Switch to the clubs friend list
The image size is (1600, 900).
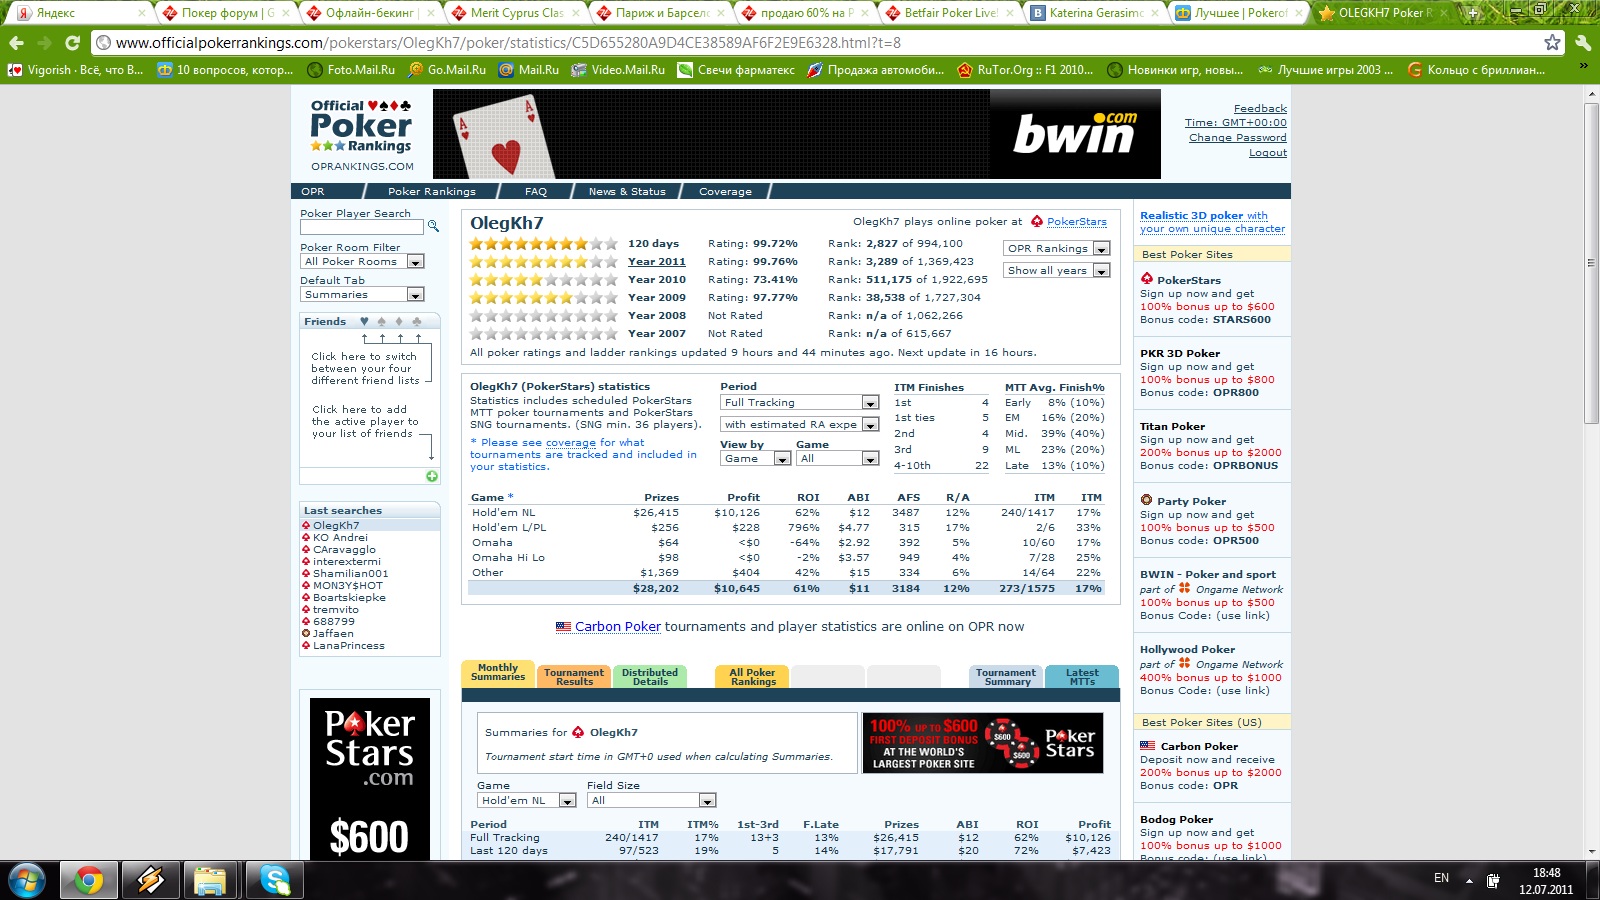[x=417, y=322]
